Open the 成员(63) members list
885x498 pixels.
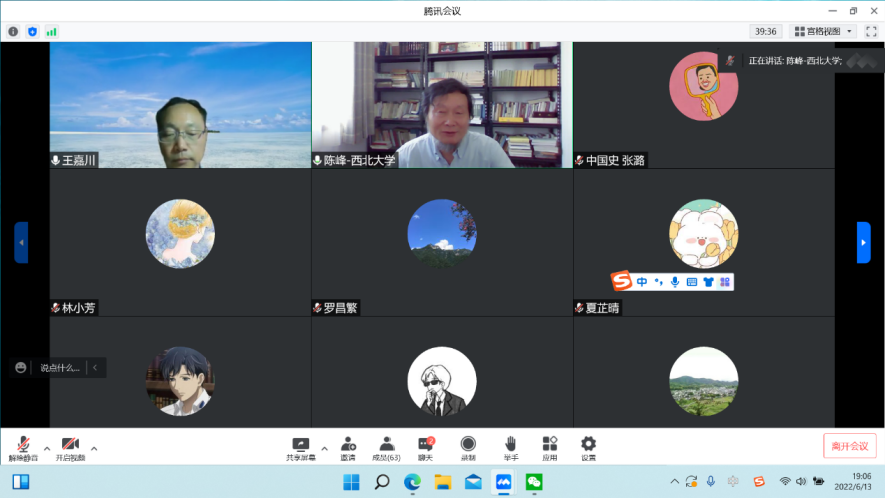[386, 446]
